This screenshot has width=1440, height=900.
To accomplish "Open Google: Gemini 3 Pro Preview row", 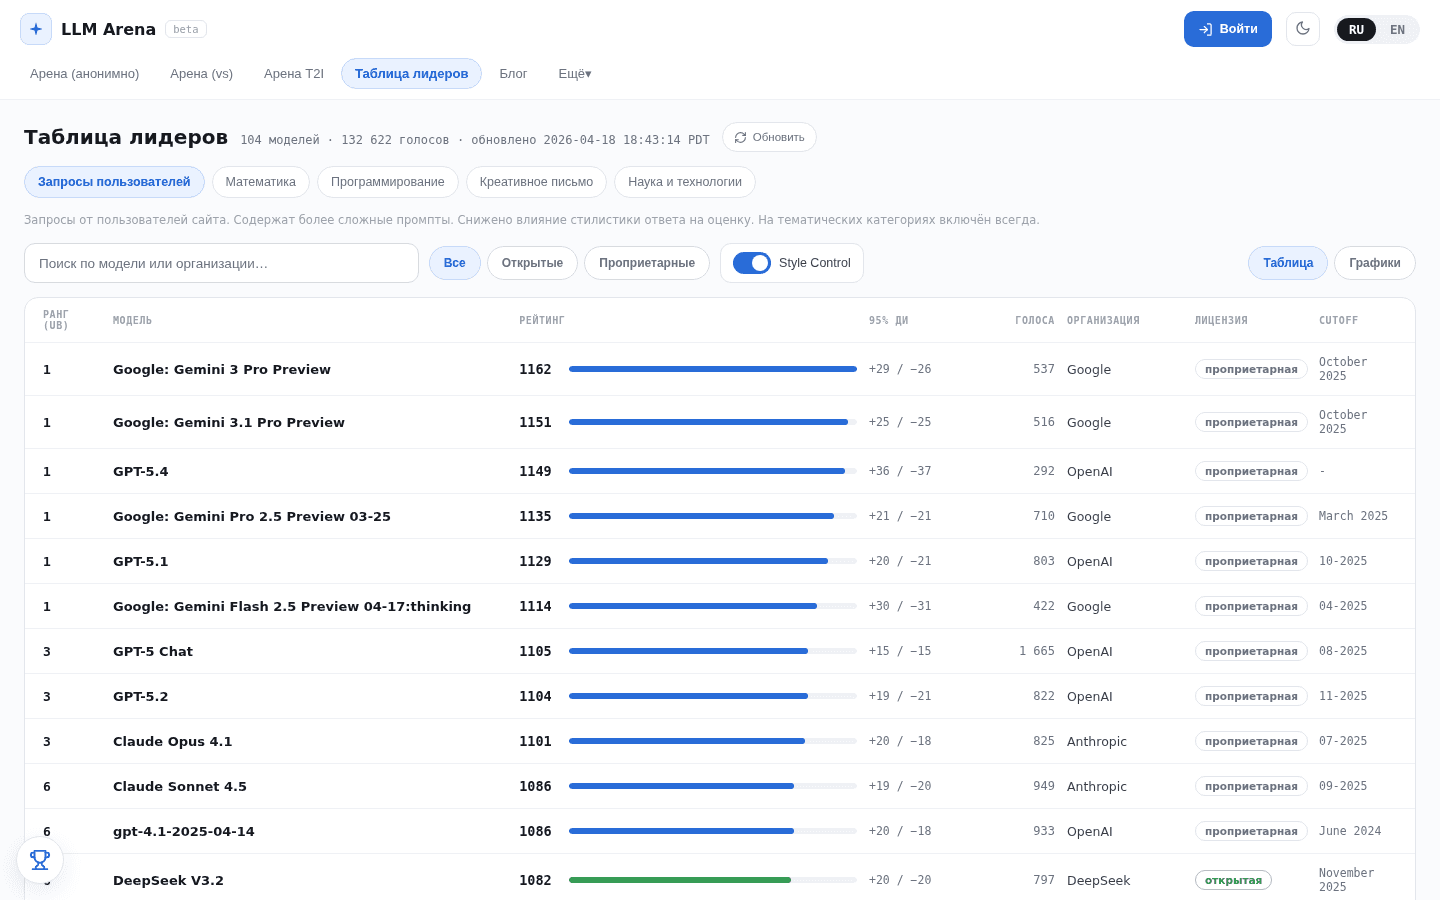I will pos(720,369).
